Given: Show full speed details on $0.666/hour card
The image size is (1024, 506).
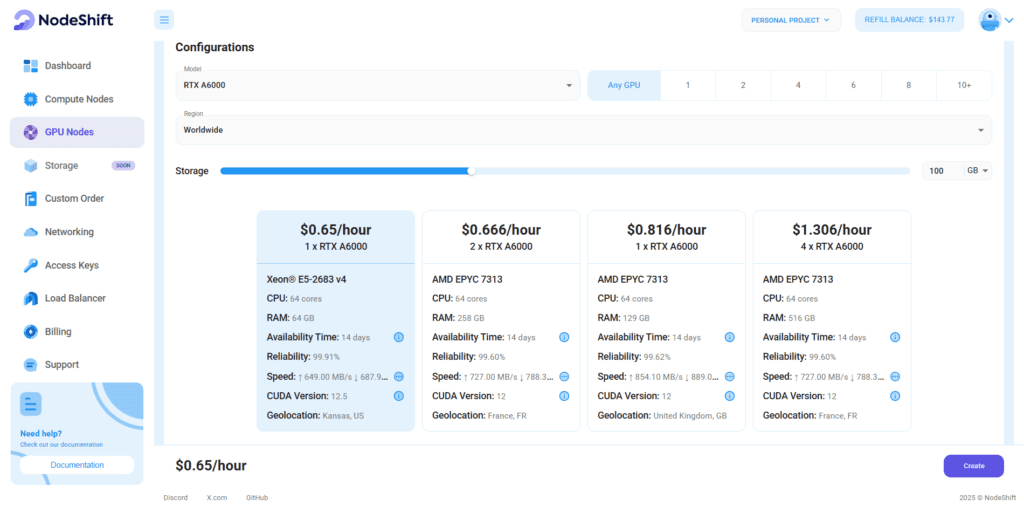Looking at the screenshot, I should point(564,377).
